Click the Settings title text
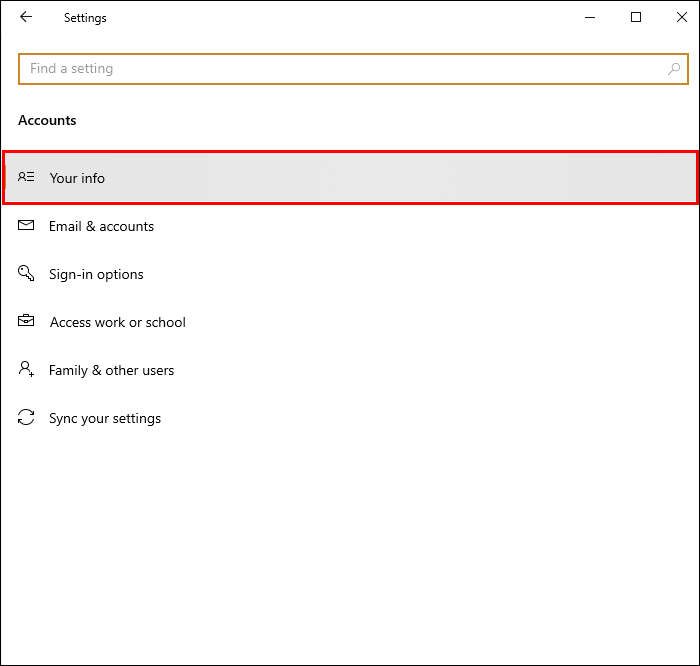This screenshot has height=666, width=700. coord(85,18)
